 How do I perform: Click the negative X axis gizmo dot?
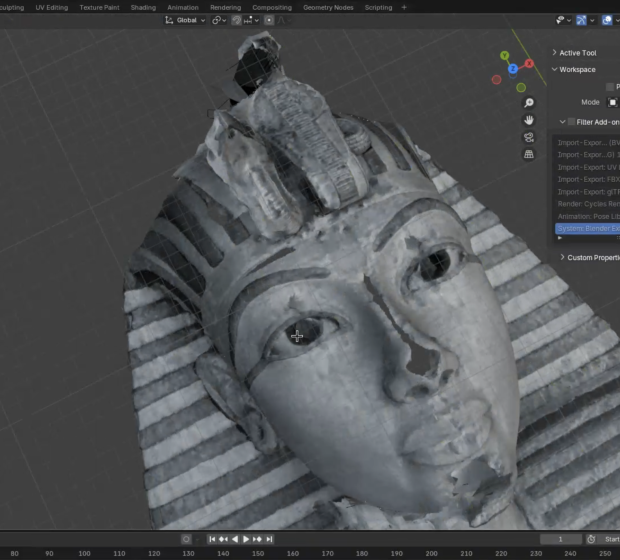point(497,80)
